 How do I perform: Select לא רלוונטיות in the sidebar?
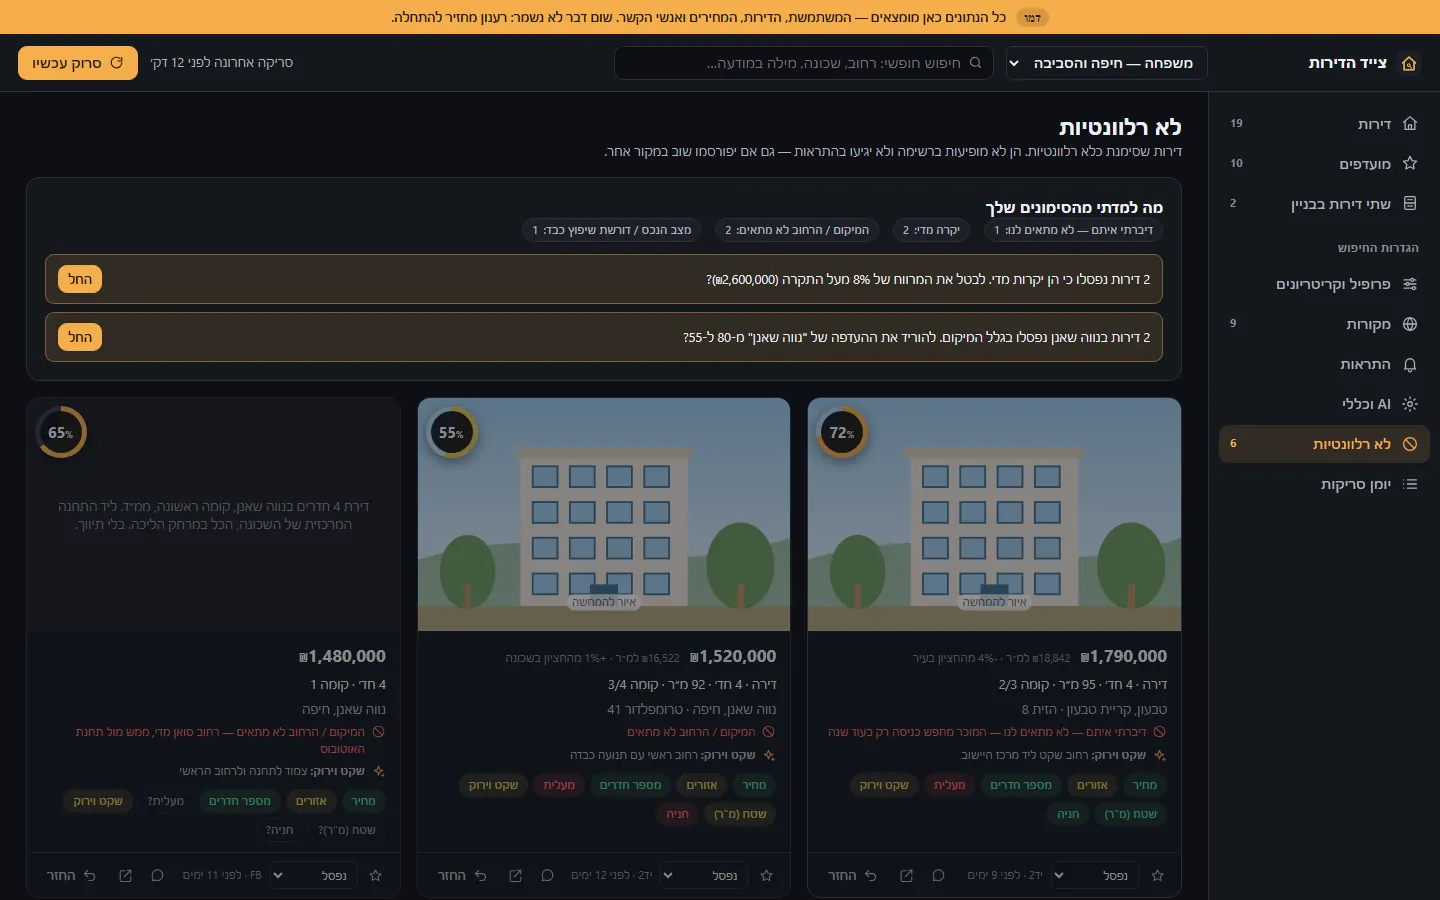1324,444
